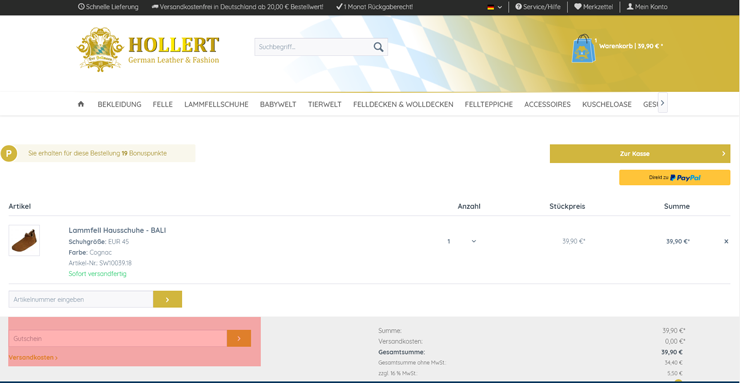Open the FELLTEPPICHE menu
Viewport: 740px width, 383px height.
pos(488,104)
